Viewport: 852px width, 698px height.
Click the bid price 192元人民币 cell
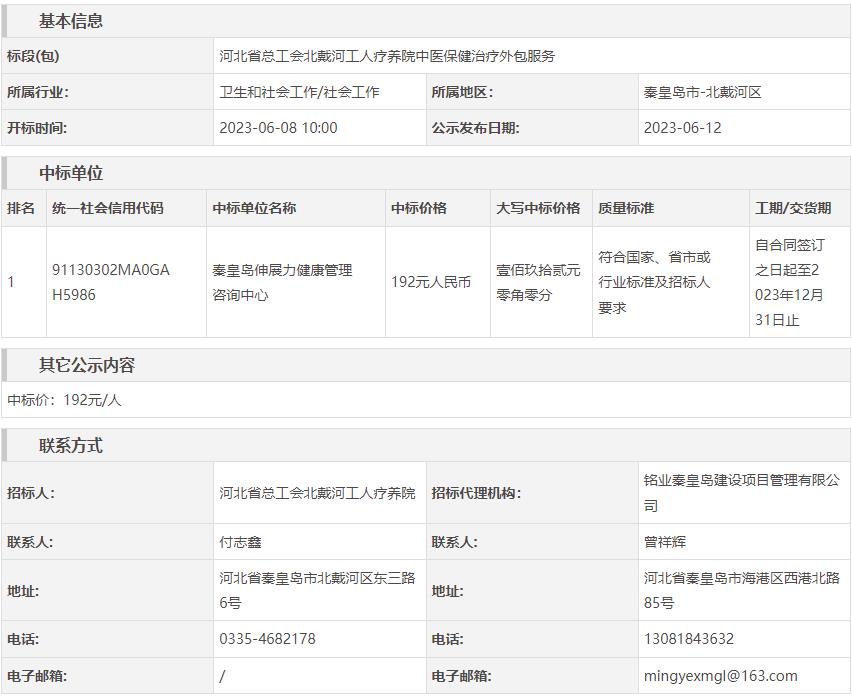(431, 282)
